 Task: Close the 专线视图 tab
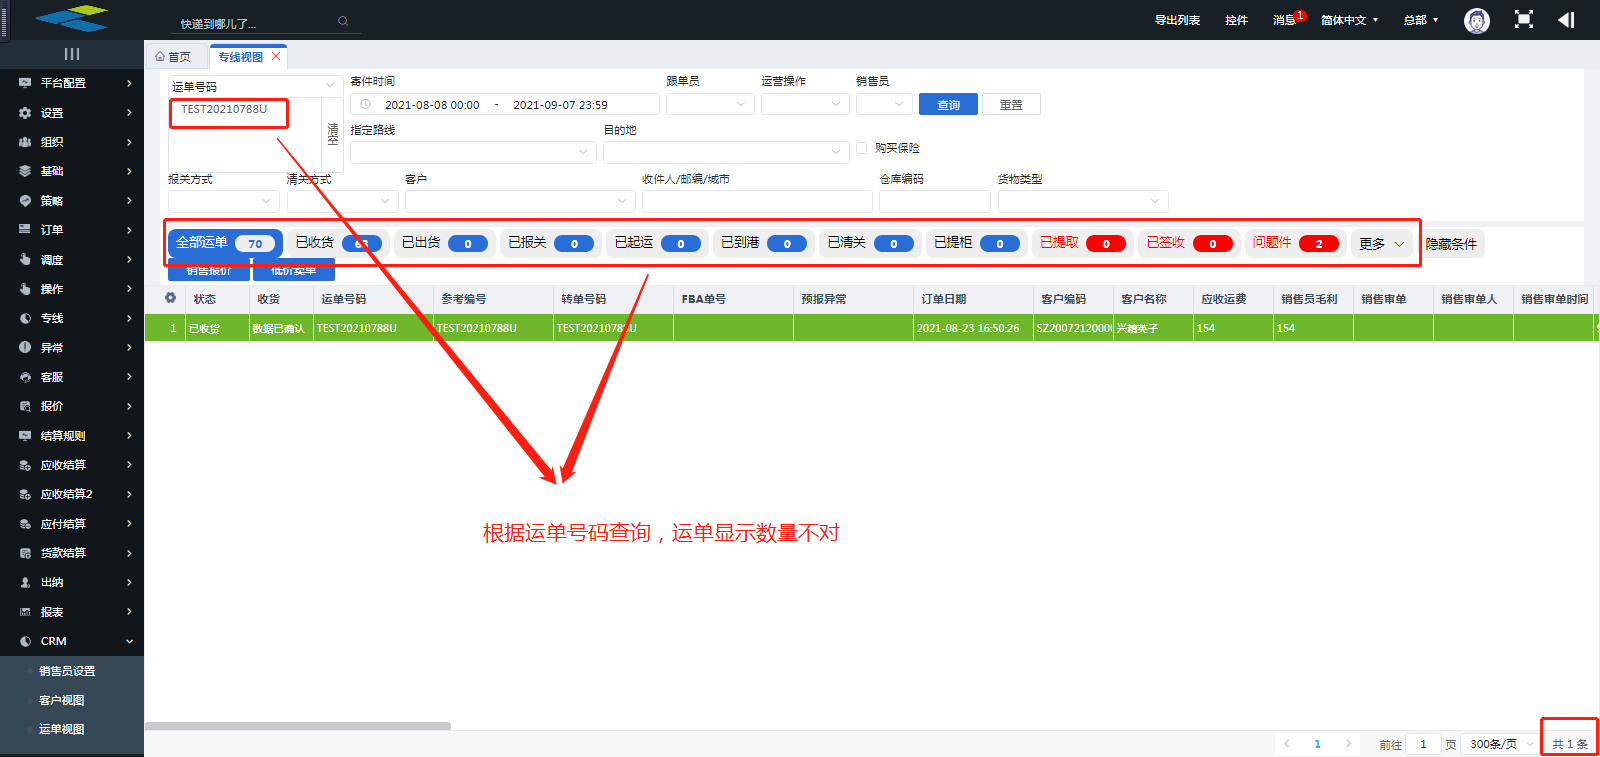pos(276,57)
